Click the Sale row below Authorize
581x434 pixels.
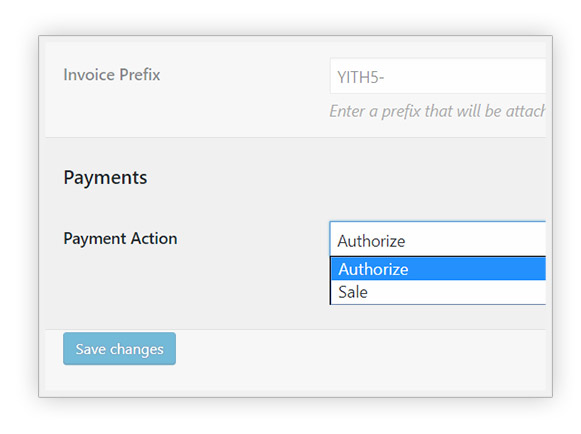438,292
